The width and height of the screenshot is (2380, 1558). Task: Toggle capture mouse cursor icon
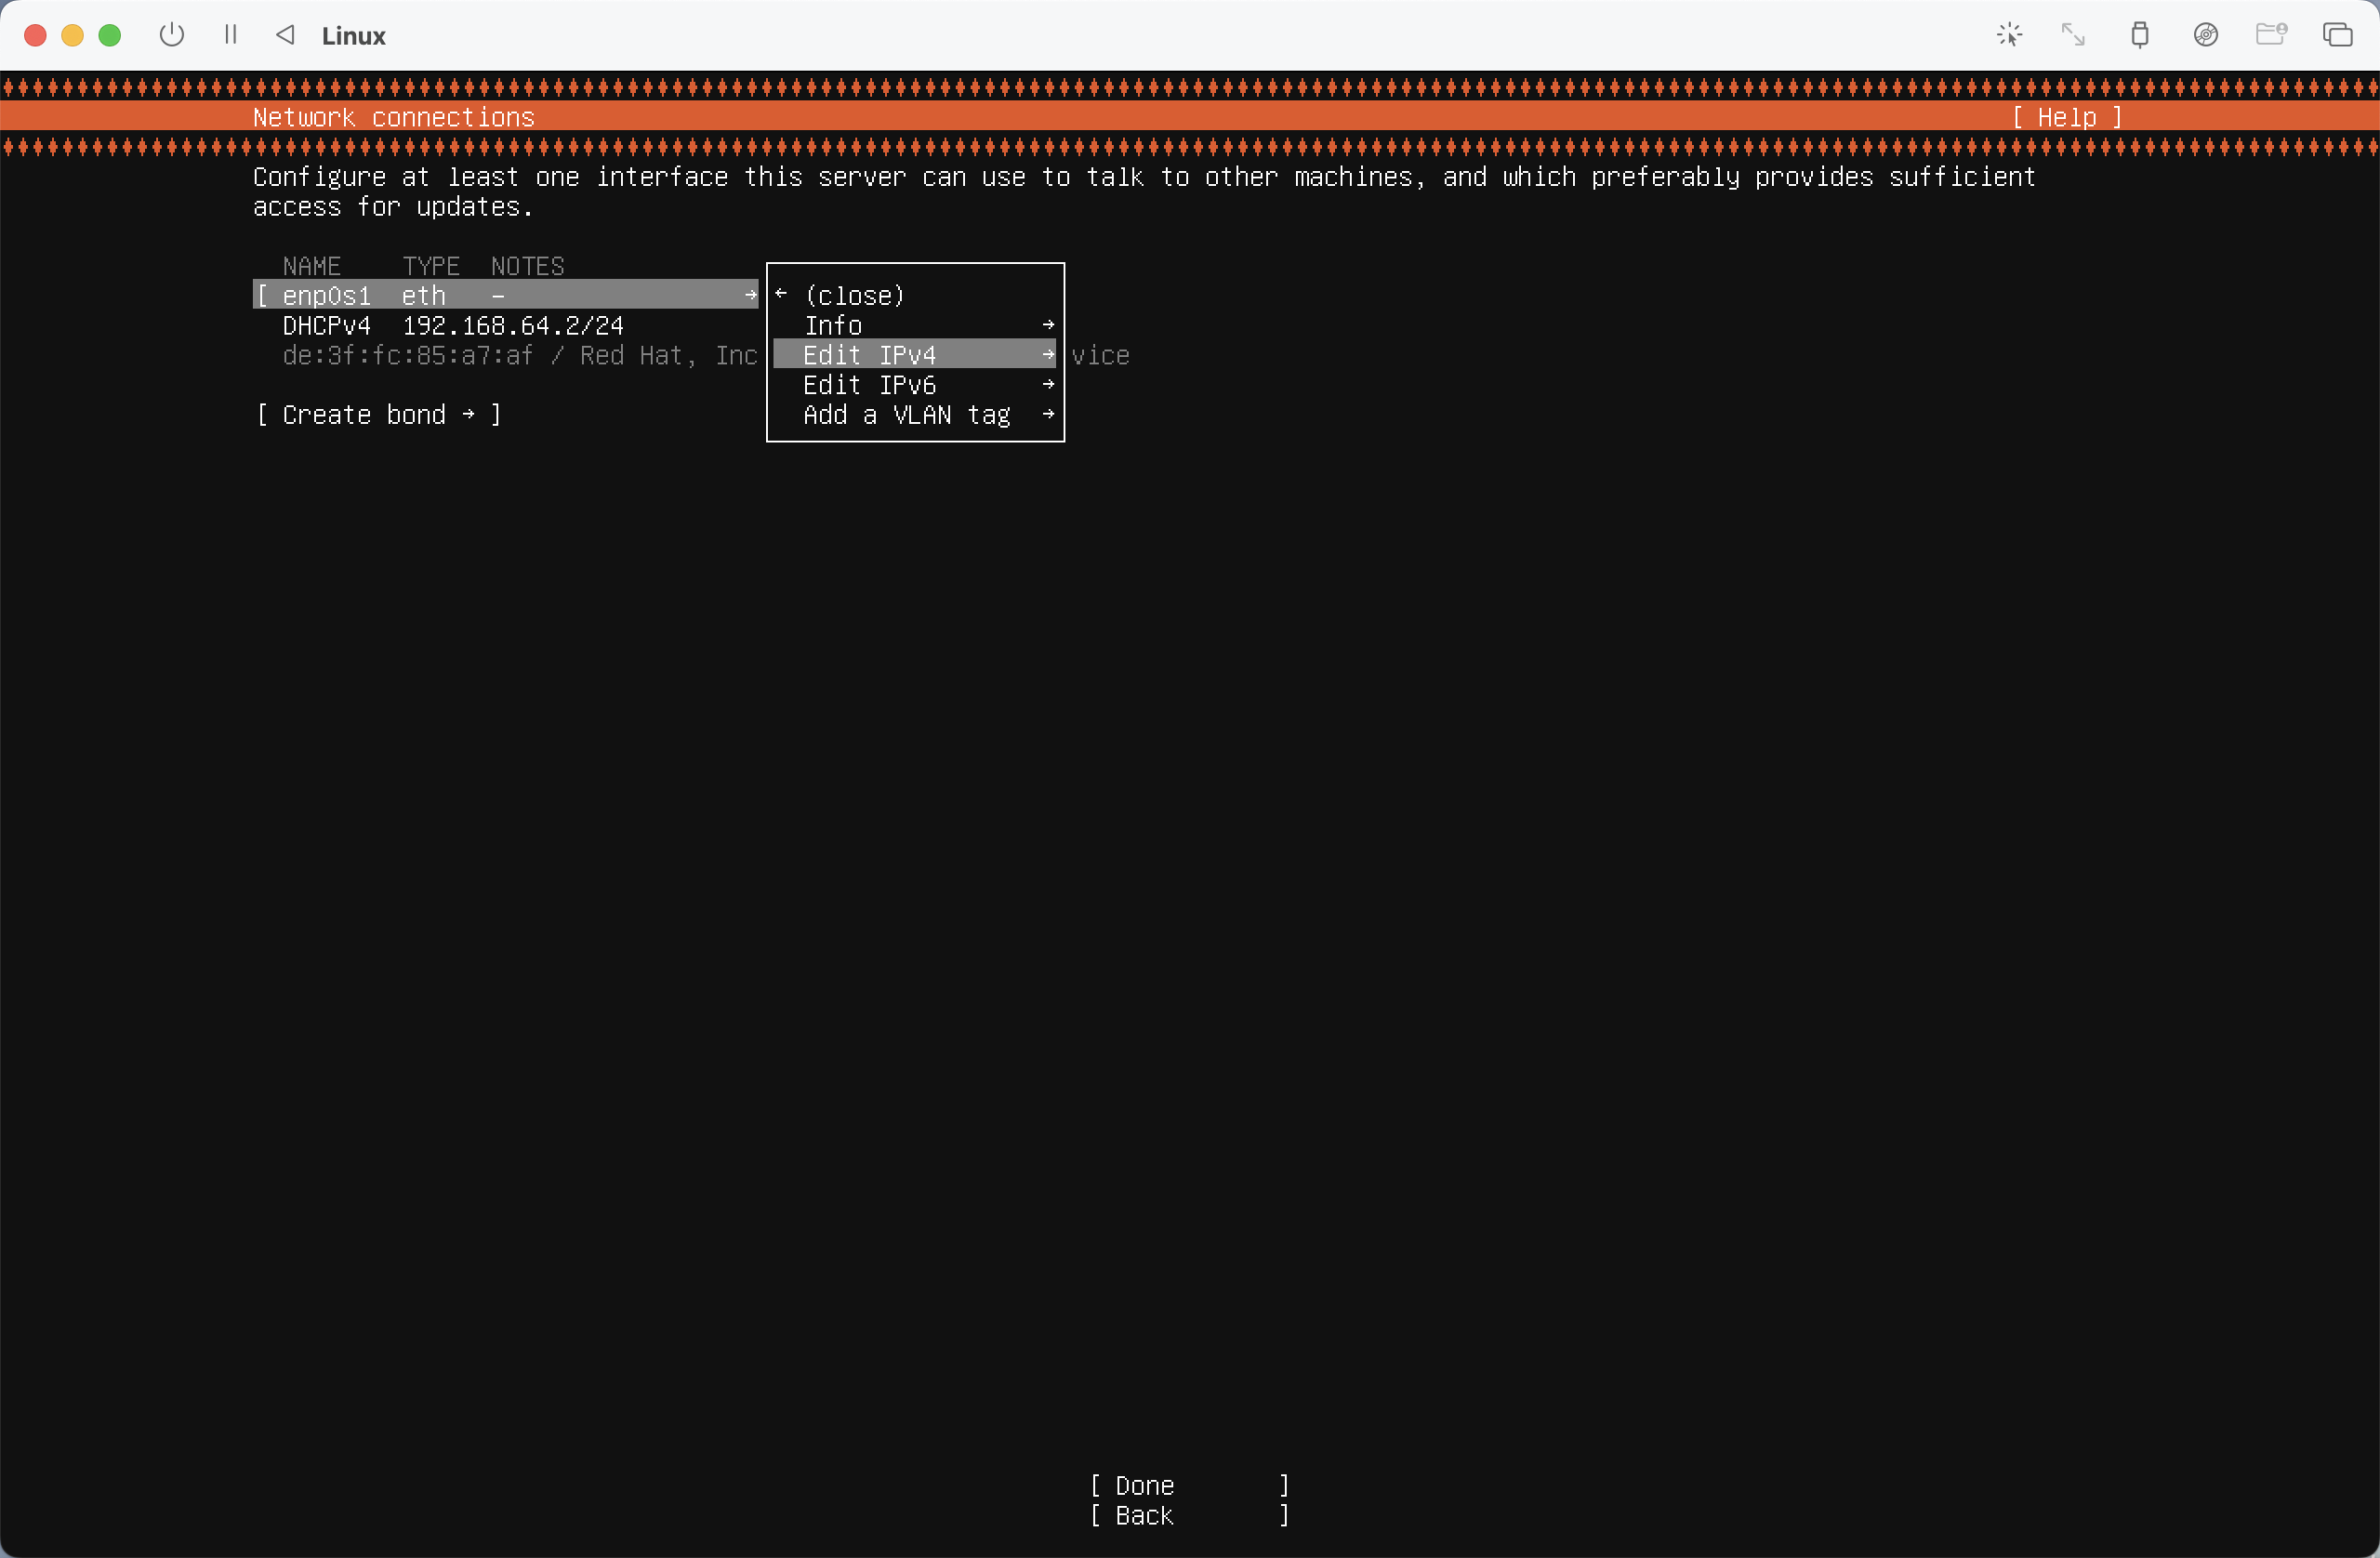[2009, 35]
